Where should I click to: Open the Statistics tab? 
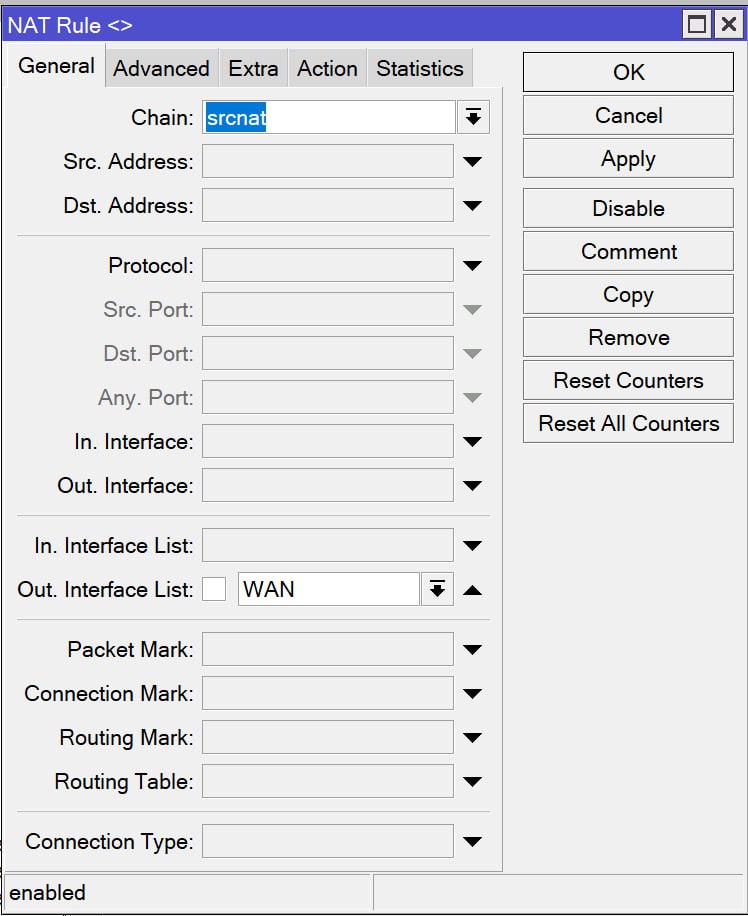pyautogui.click(x=420, y=68)
